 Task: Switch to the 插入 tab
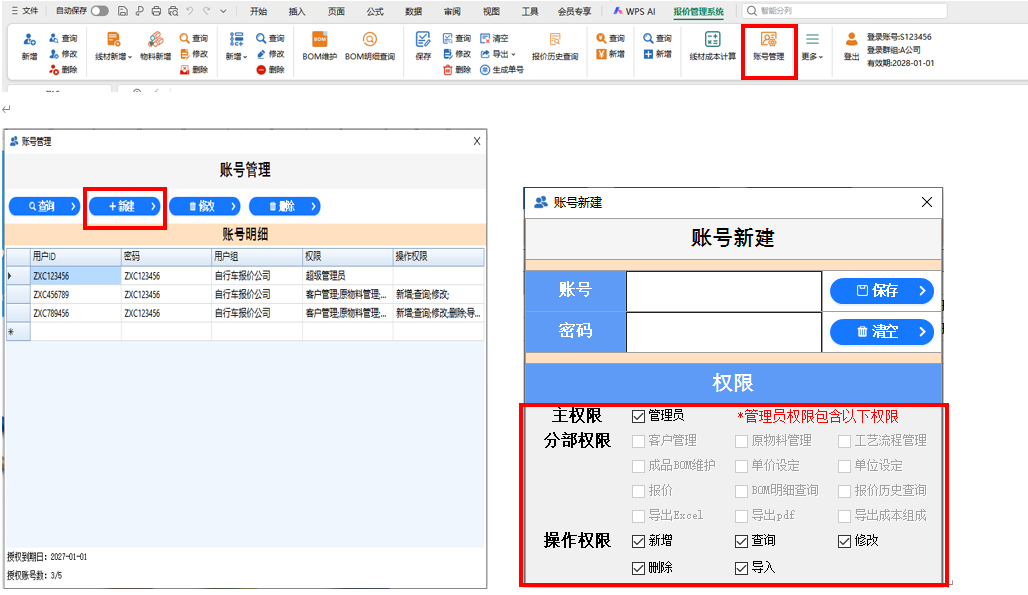(297, 11)
